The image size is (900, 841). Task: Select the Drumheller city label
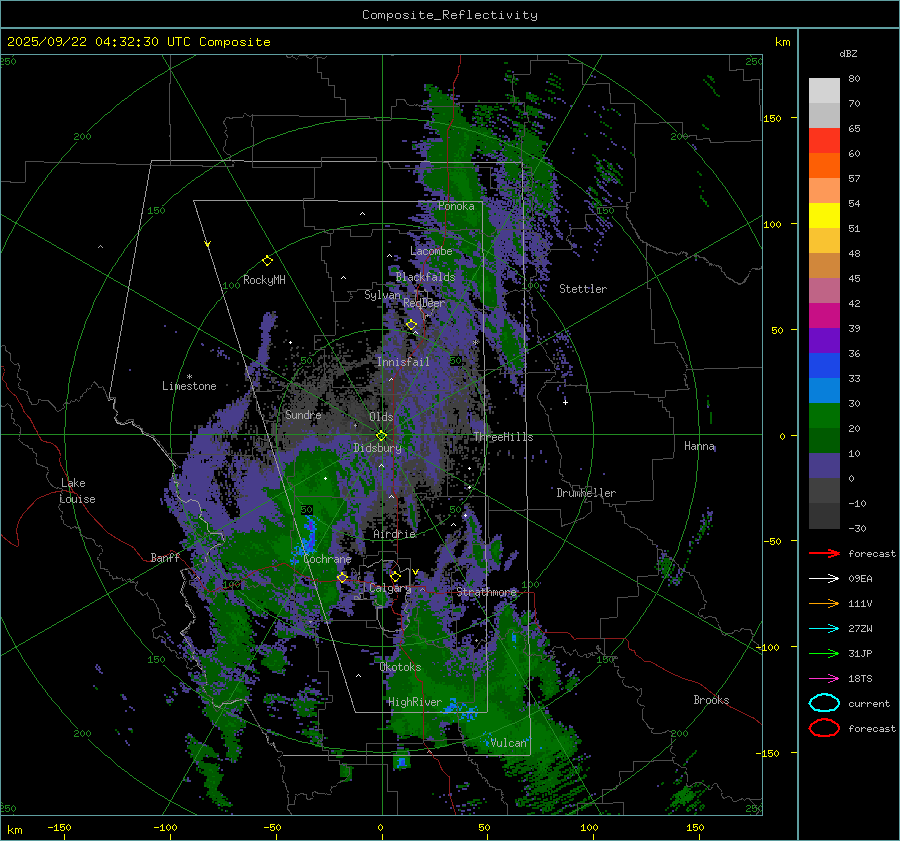click(586, 493)
